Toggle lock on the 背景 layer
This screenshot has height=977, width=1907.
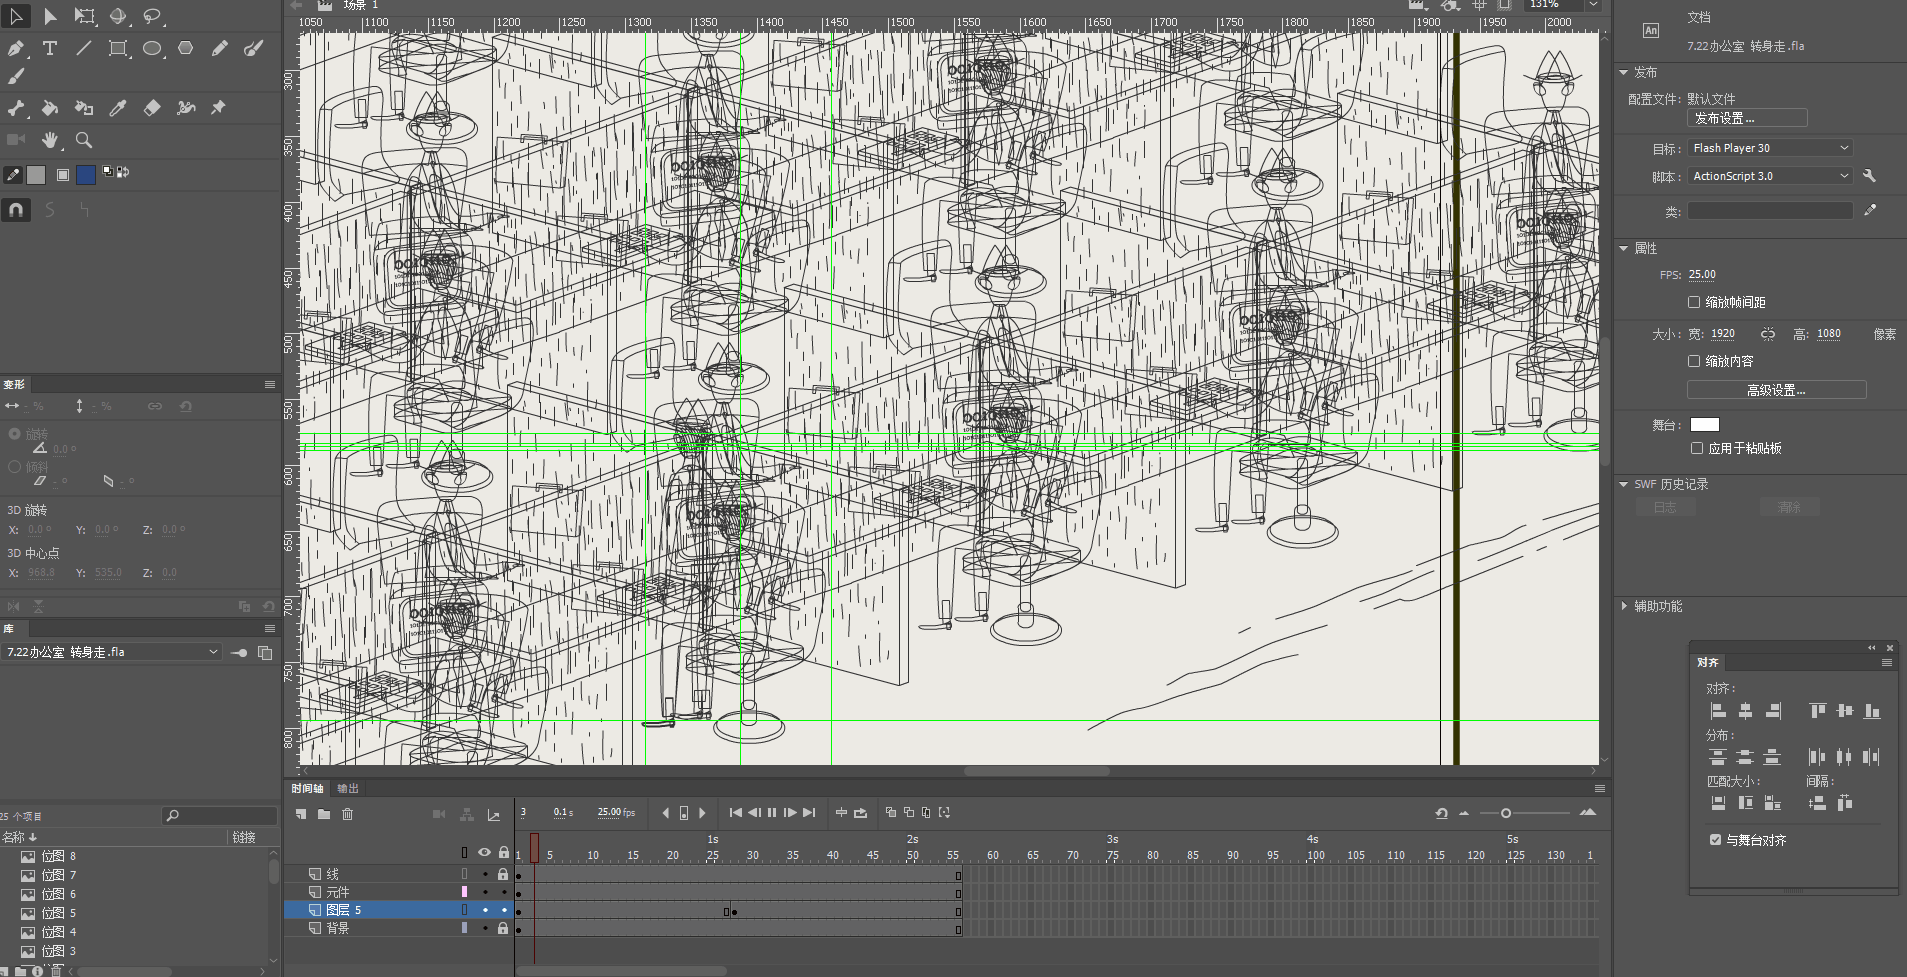pos(504,928)
